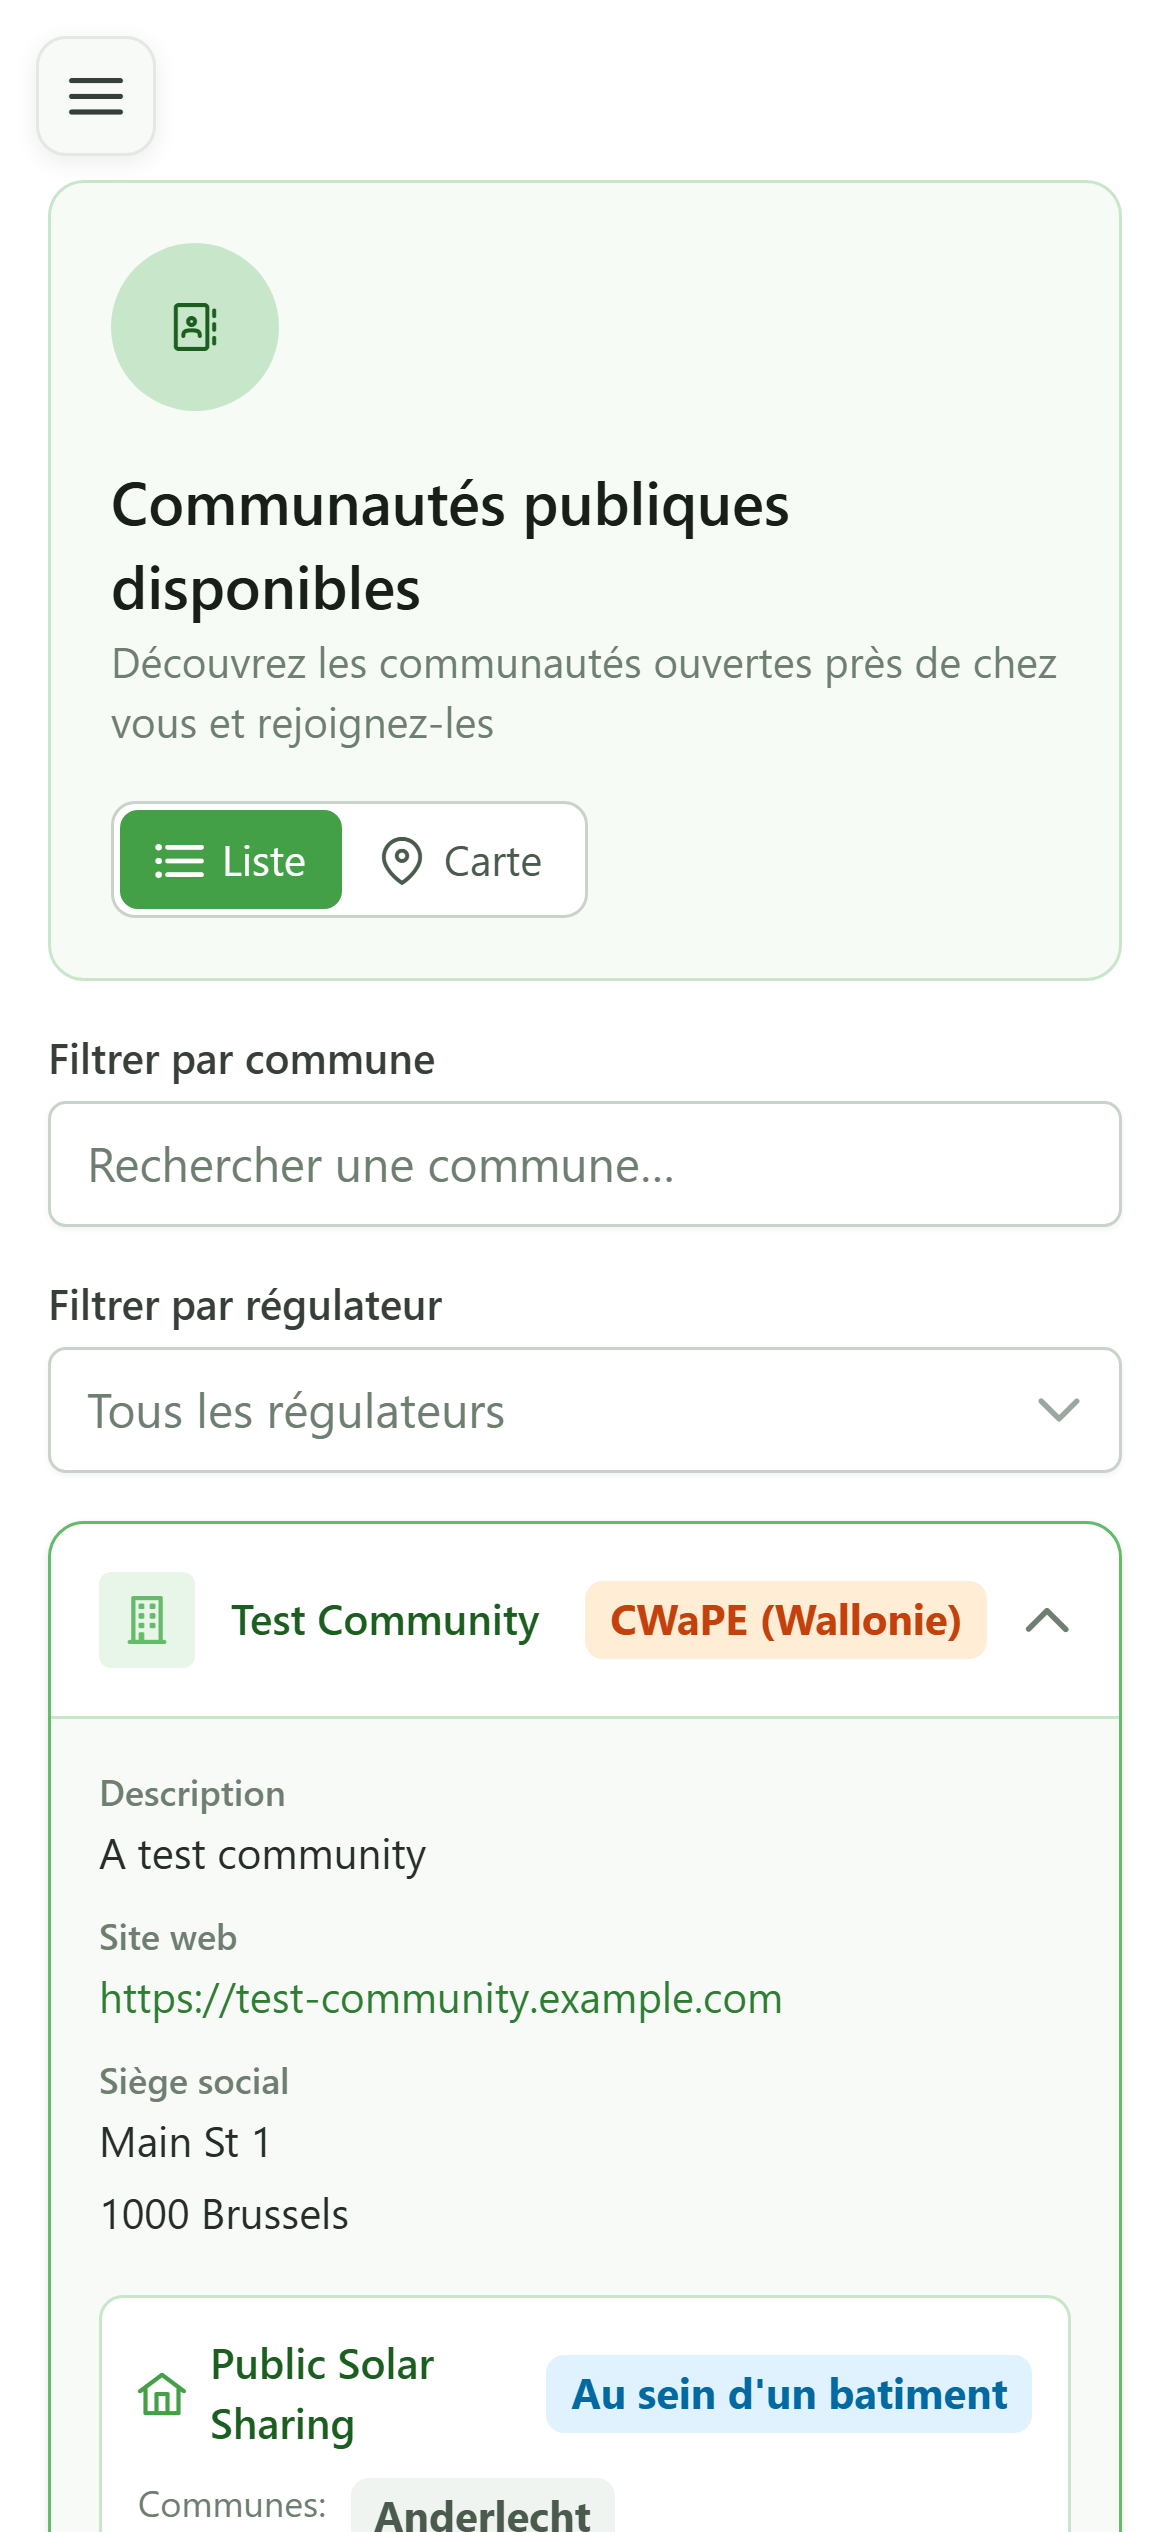This screenshot has width=1170, height=2532.
Task: Open the hamburger navigation menu
Action: (x=96, y=96)
